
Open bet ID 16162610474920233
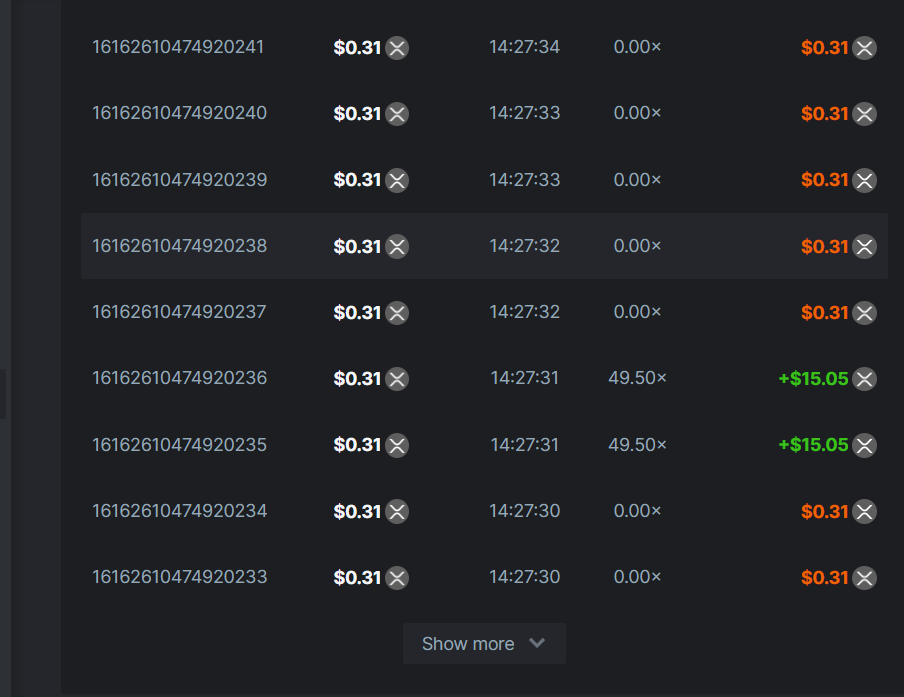point(179,577)
